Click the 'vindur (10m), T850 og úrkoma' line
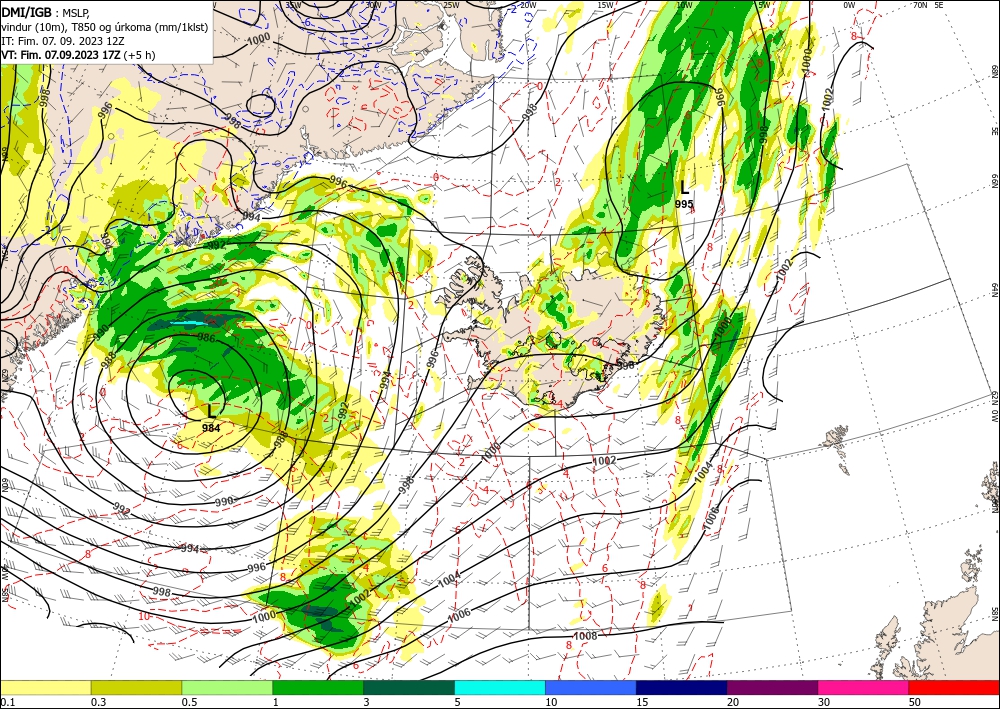The width and height of the screenshot is (1000, 709). coord(105,26)
